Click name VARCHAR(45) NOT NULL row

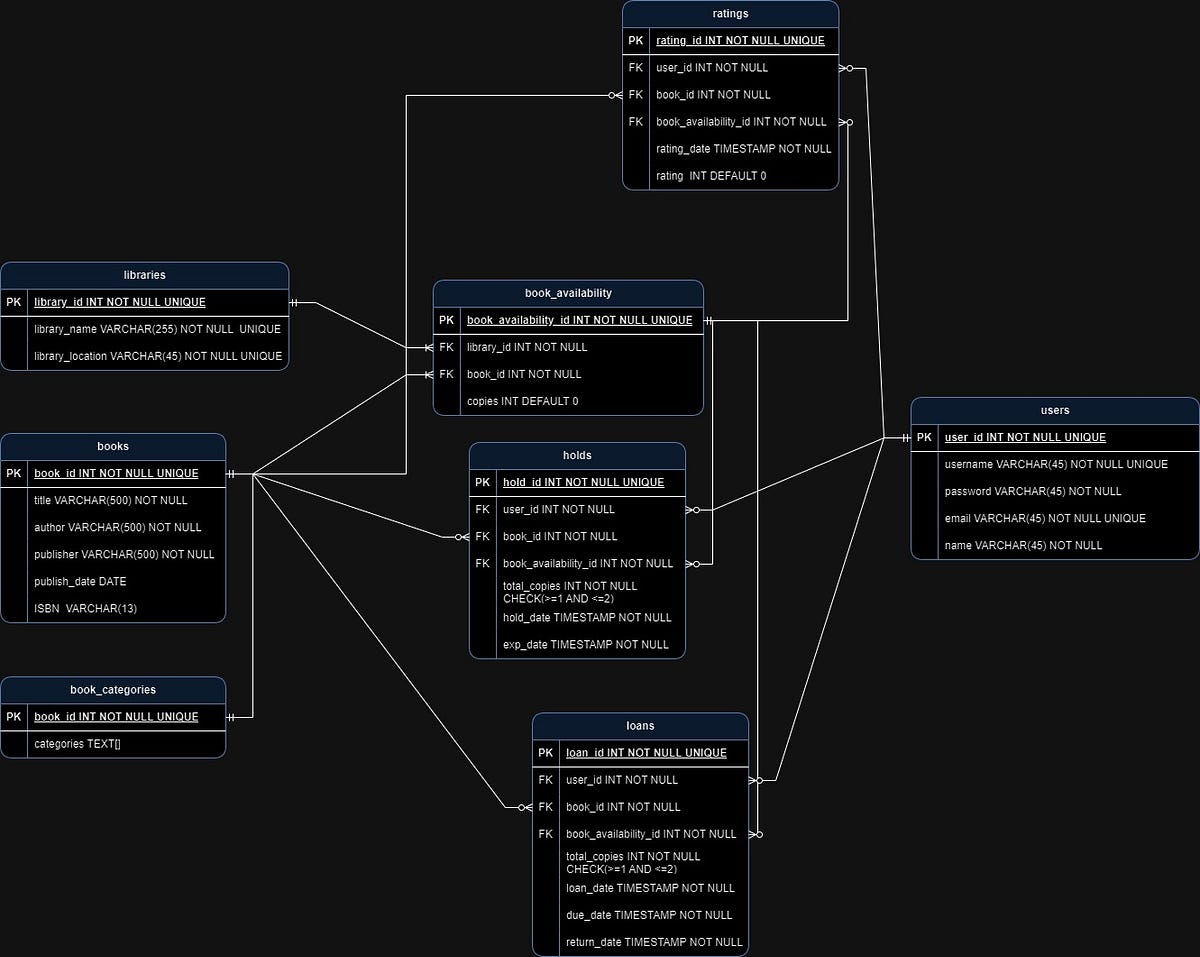1055,545
